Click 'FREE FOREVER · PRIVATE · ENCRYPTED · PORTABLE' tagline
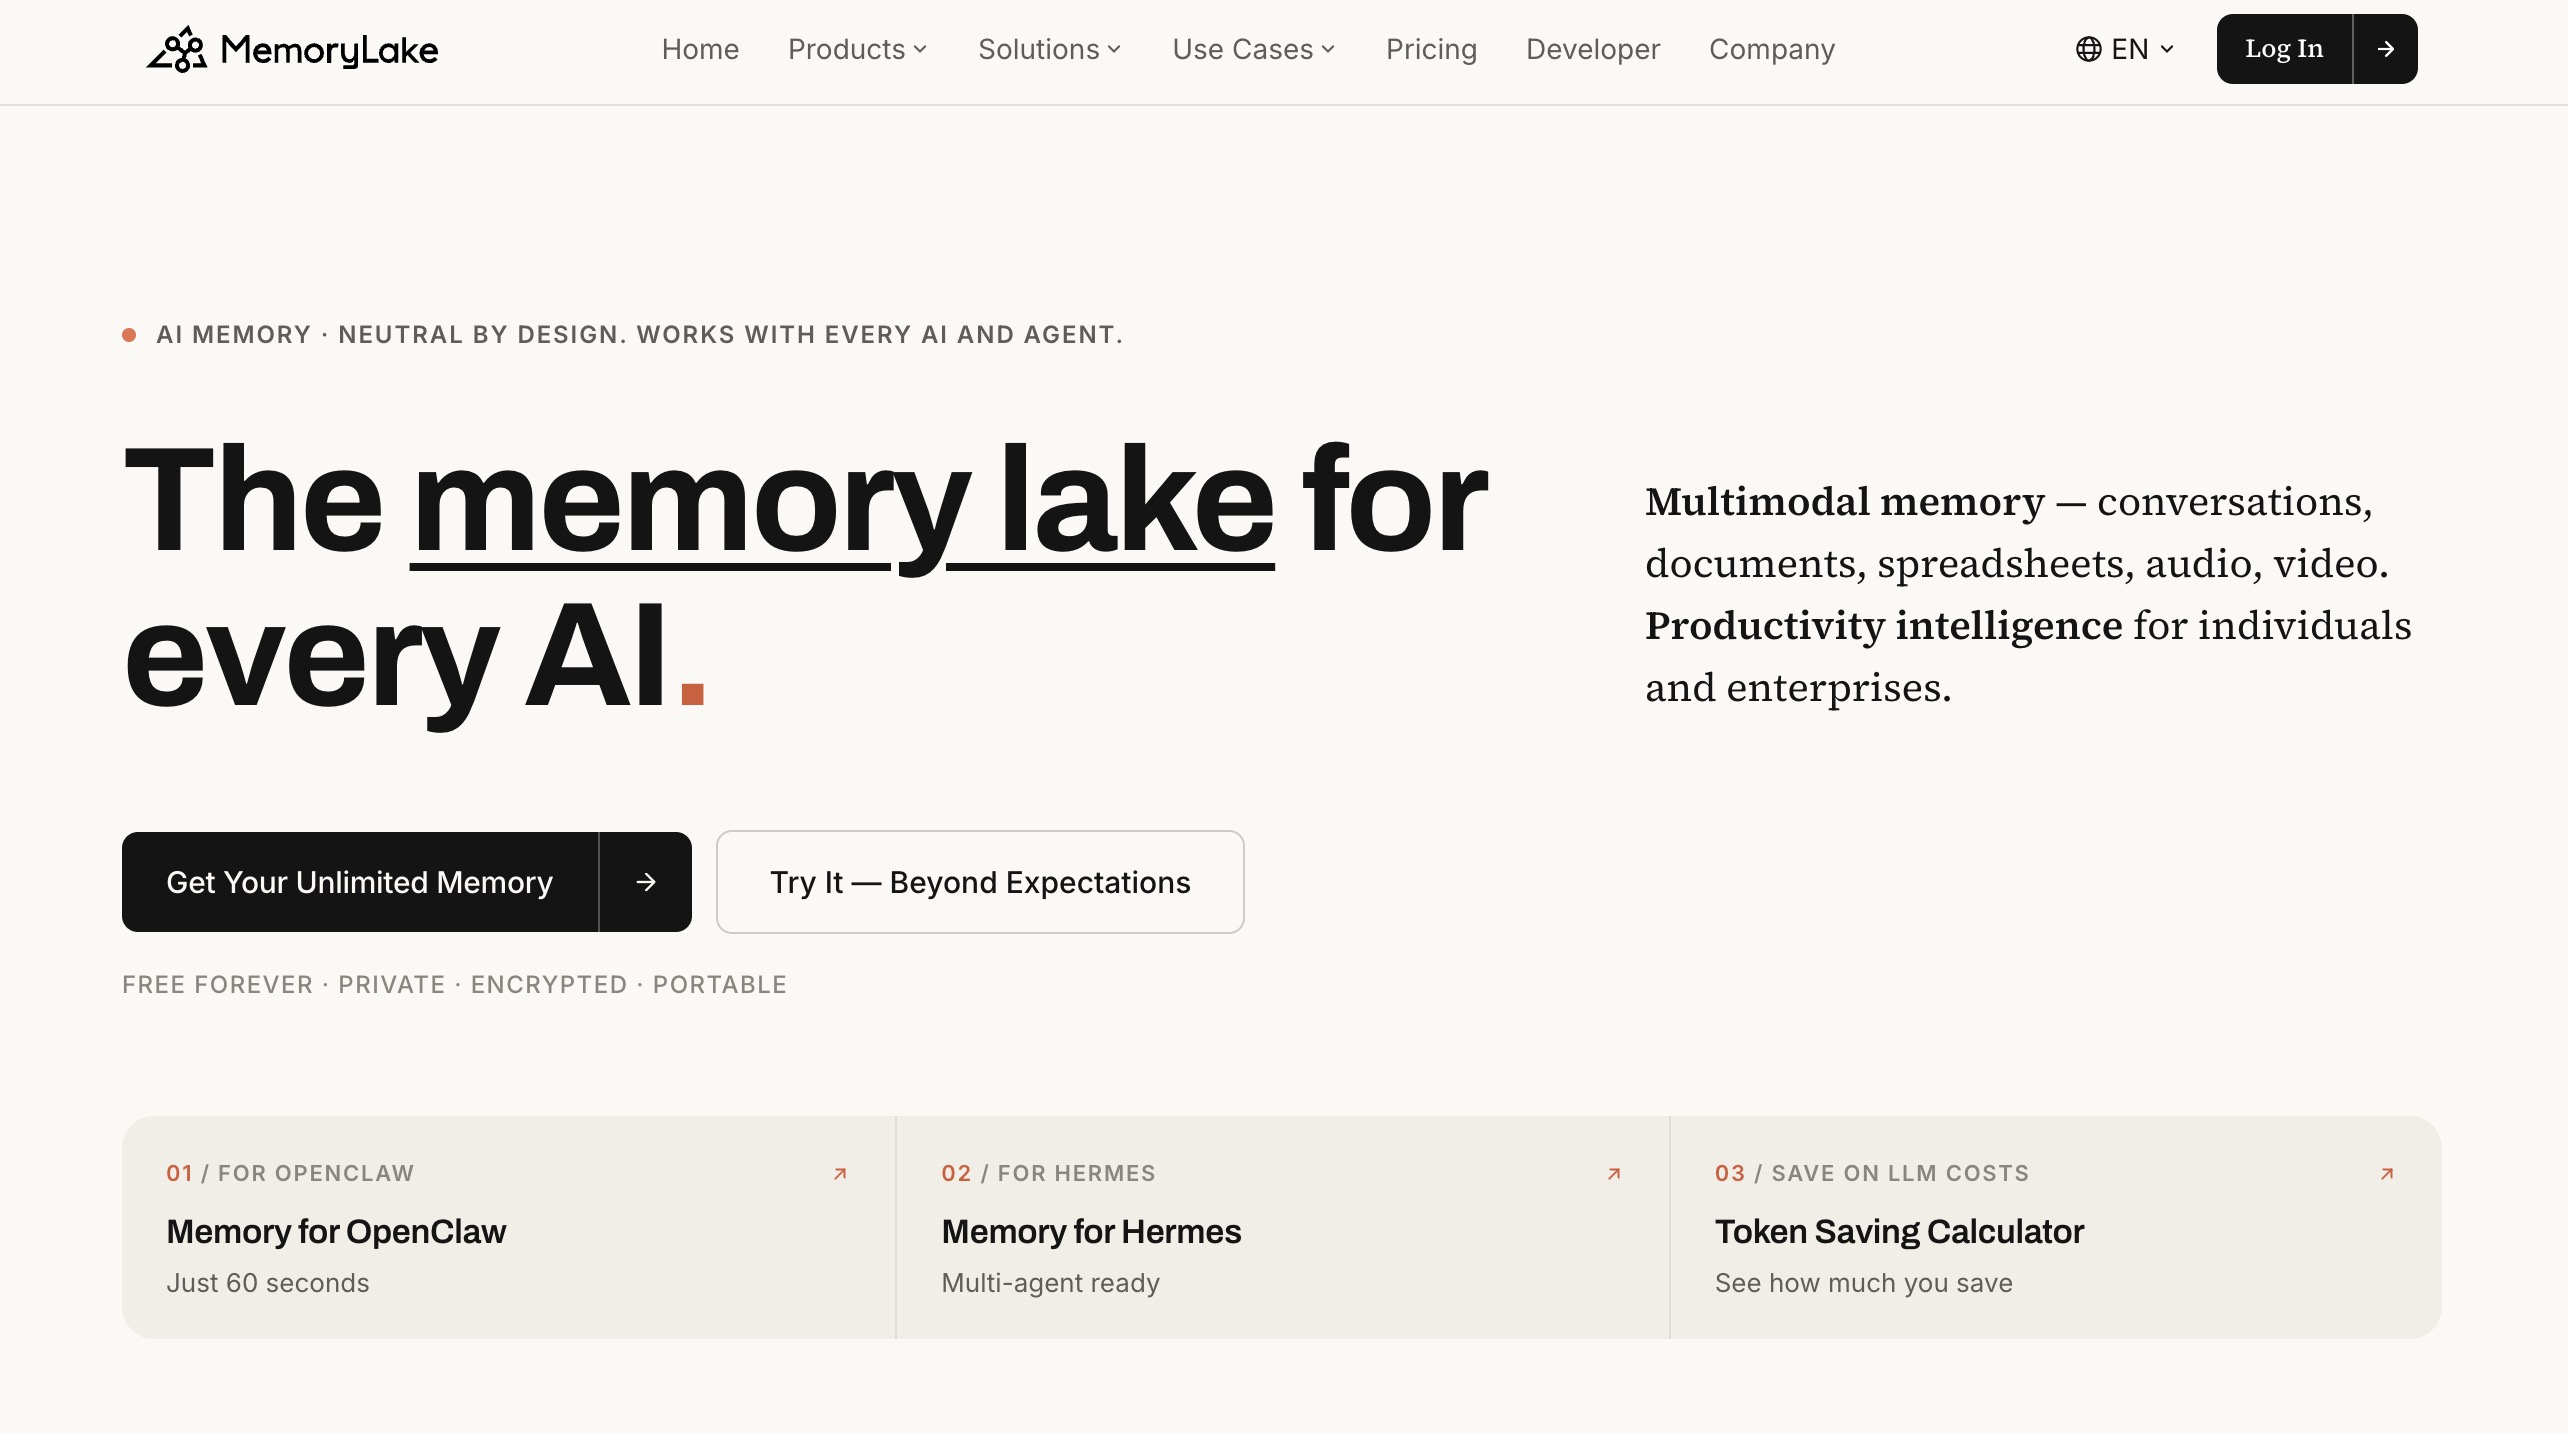Viewport: 2568px width, 1434px height. click(x=455, y=985)
